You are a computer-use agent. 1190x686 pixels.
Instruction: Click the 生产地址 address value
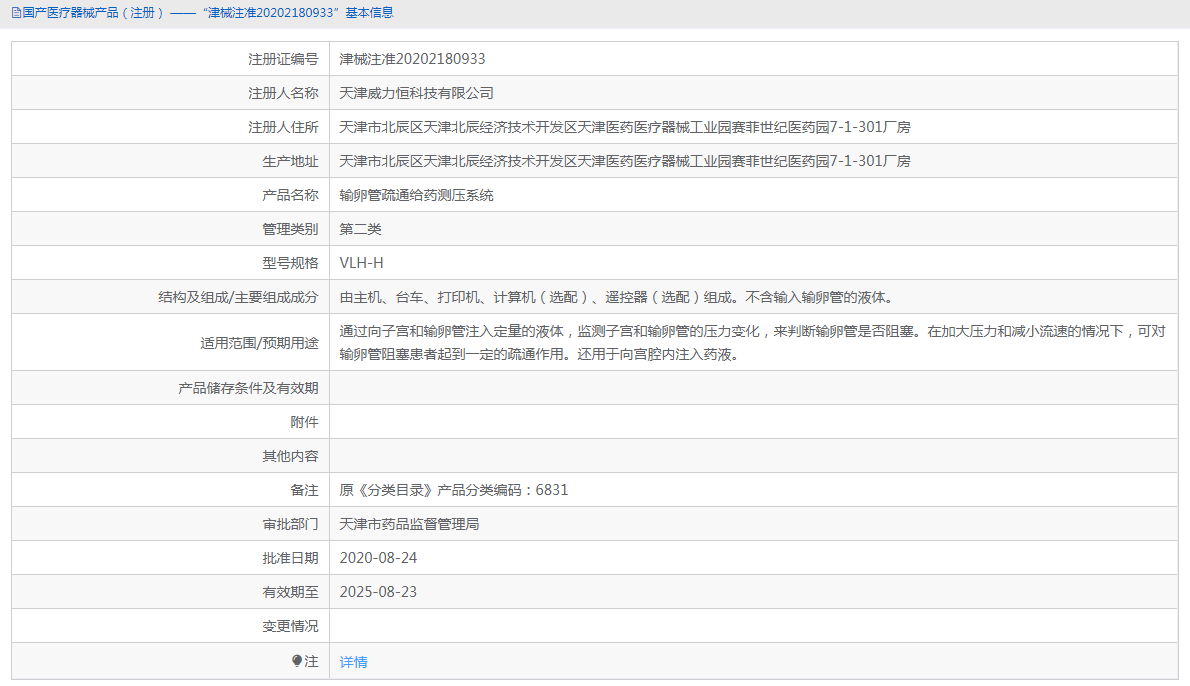(624, 161)
